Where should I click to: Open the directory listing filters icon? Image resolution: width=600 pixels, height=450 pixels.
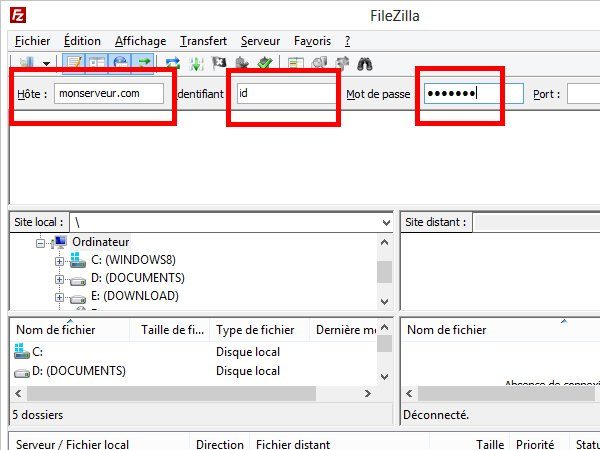click(295, 64)
